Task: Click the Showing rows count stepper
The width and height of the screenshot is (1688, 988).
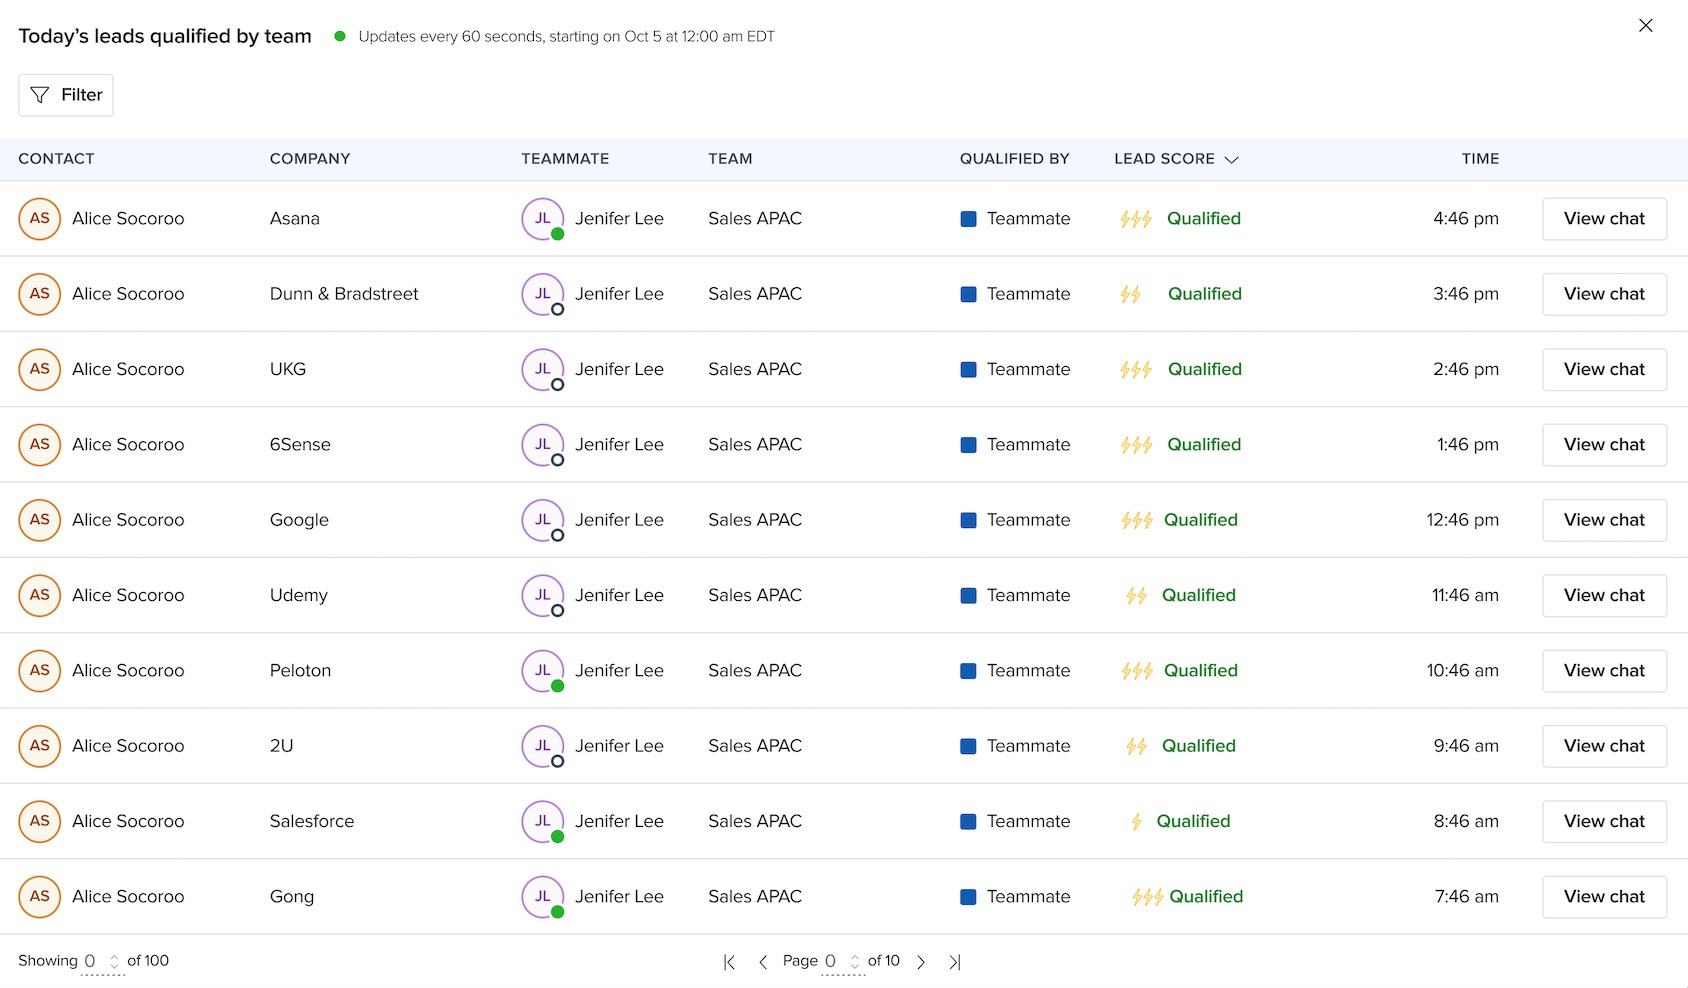Action: [x=102, y=961]
